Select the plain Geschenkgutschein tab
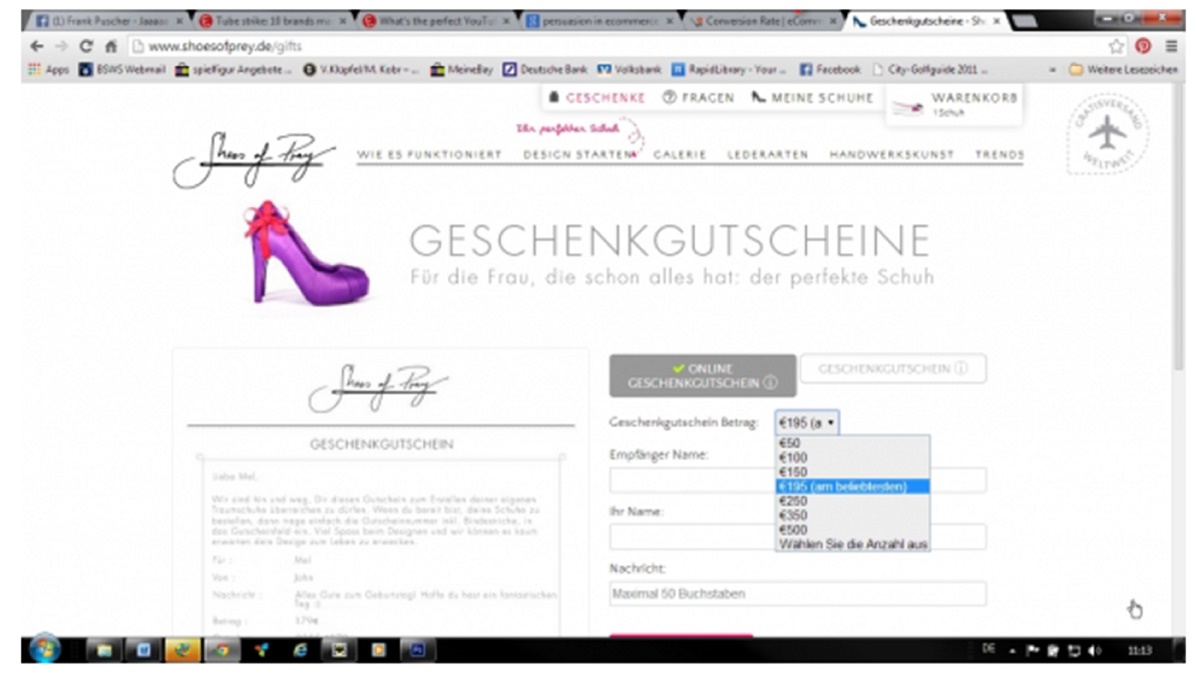The image size is (1204, 683). click(x=893, y=368)
